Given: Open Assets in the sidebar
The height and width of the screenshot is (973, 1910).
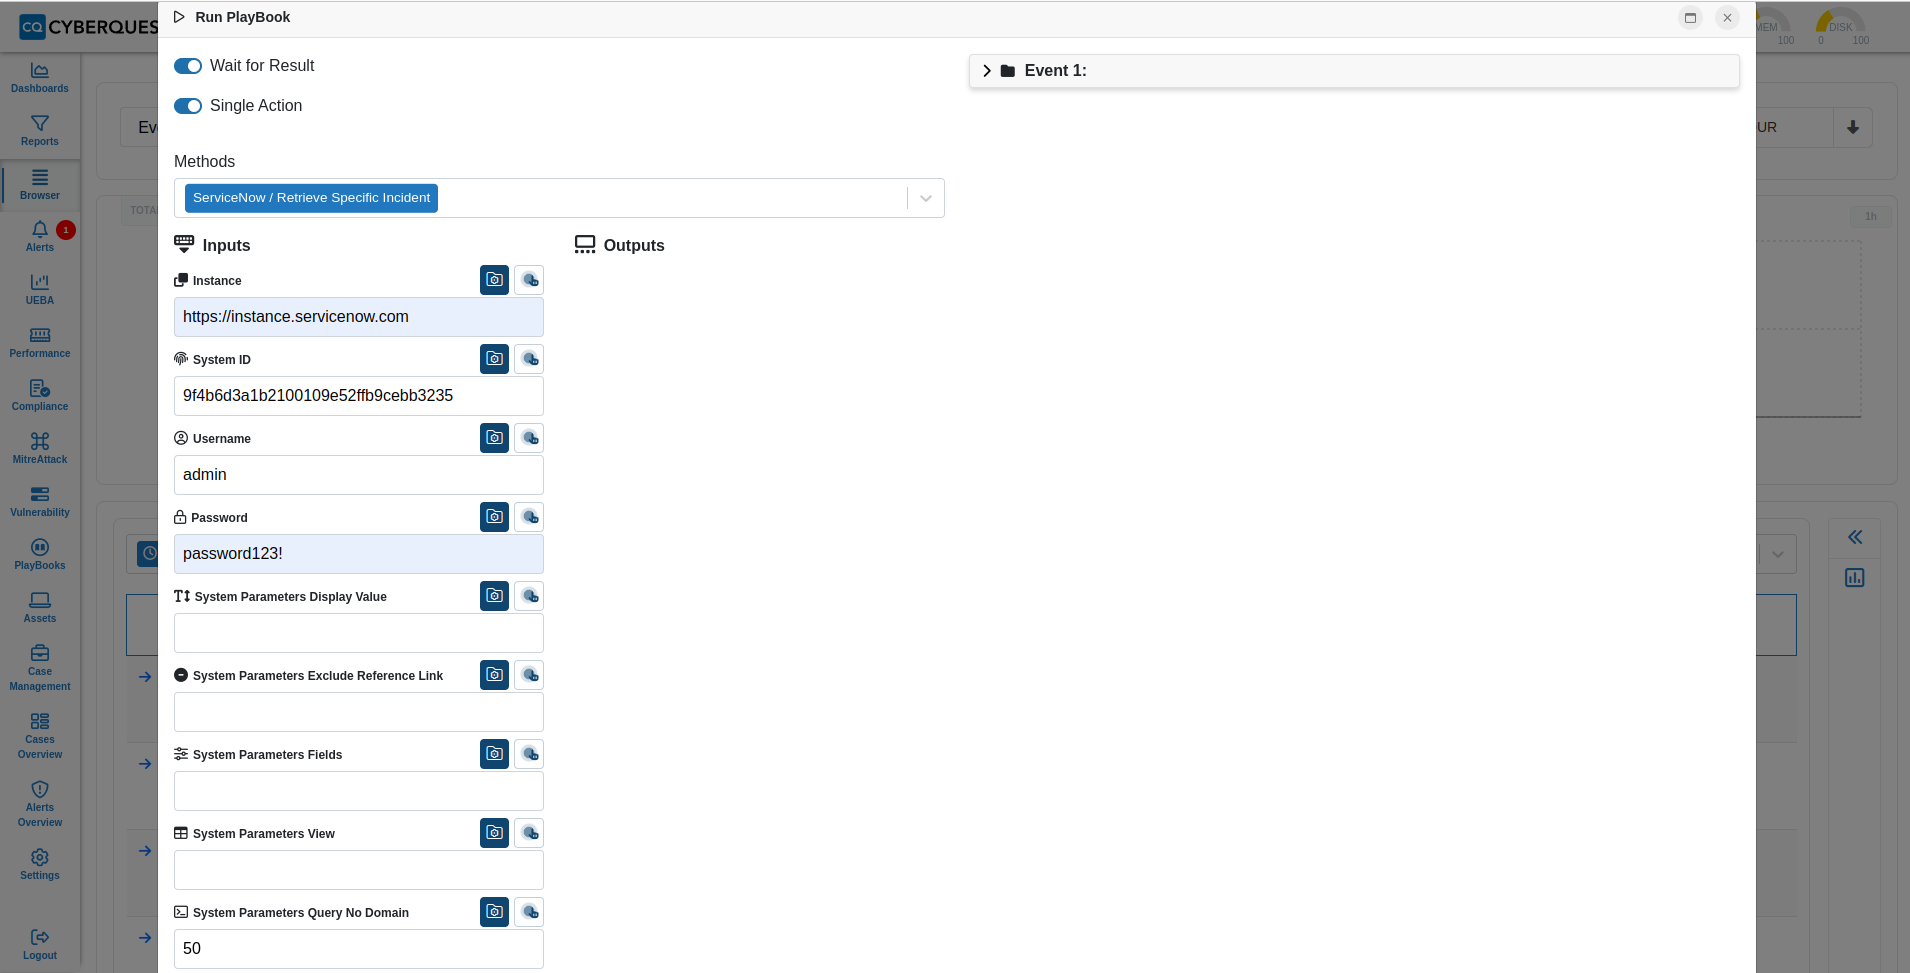Looking at the screenshot, I should pyautogui.click(x=40, y=608).
